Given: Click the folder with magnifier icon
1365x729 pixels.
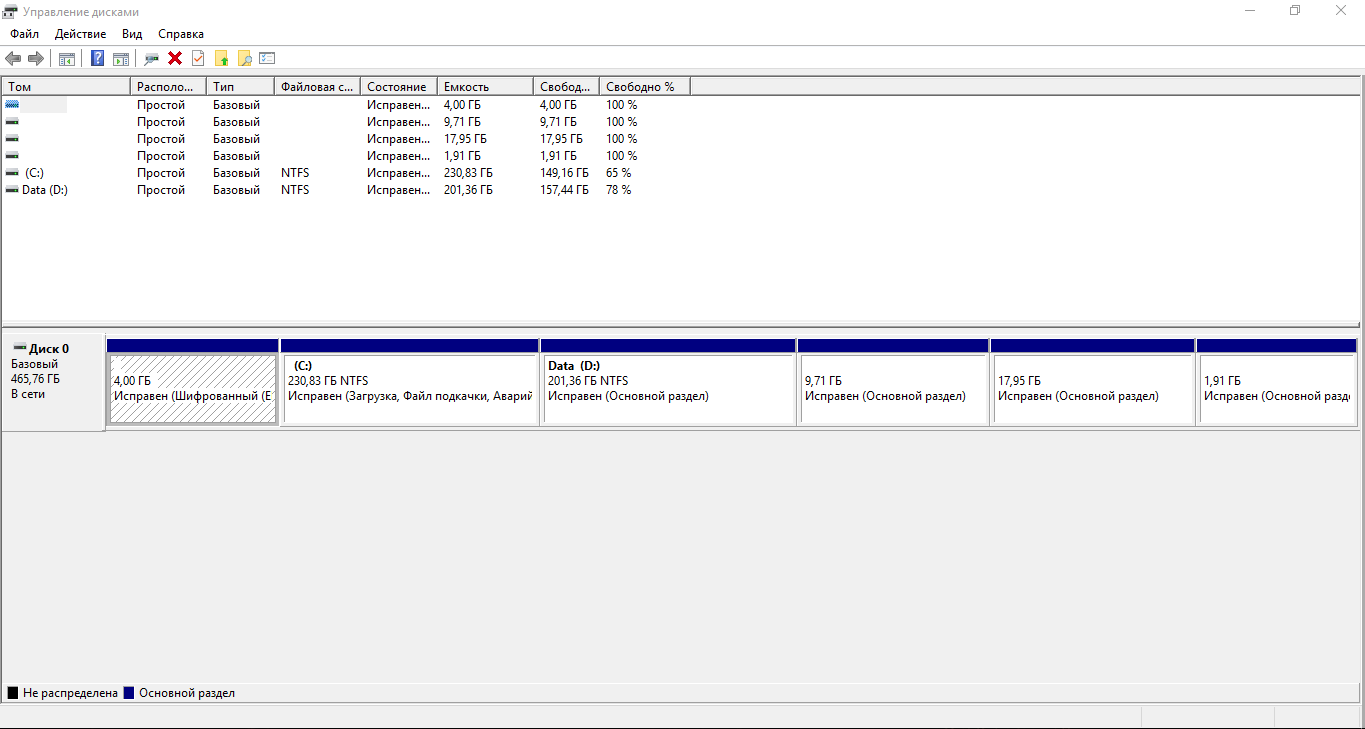Looking at the screenshot, I should [x=244, y=58].
